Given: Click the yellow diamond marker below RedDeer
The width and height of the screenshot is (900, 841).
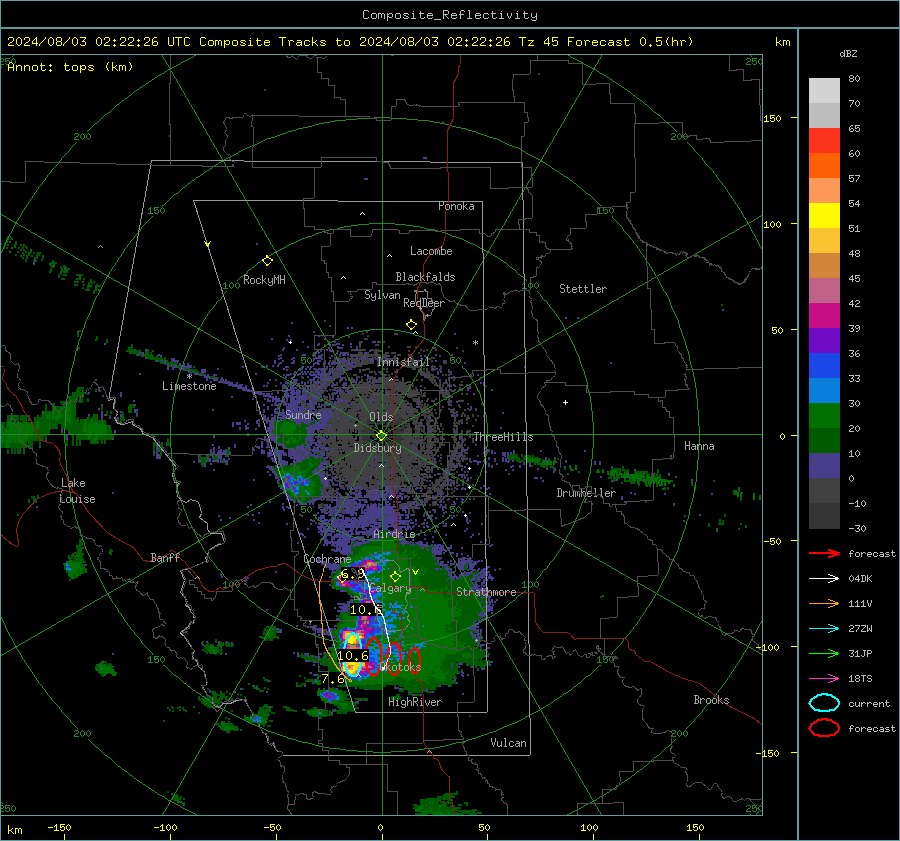Looking at the screenshot, I should coord(412,325).
